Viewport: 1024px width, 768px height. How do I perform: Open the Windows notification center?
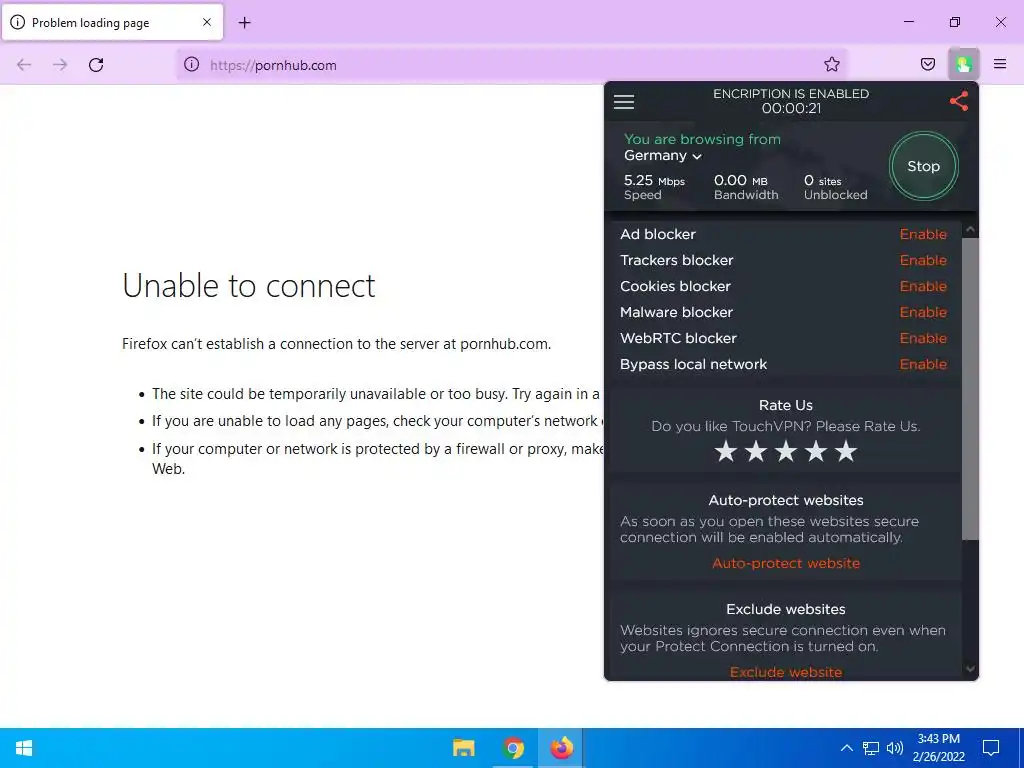tap(991, 748)
